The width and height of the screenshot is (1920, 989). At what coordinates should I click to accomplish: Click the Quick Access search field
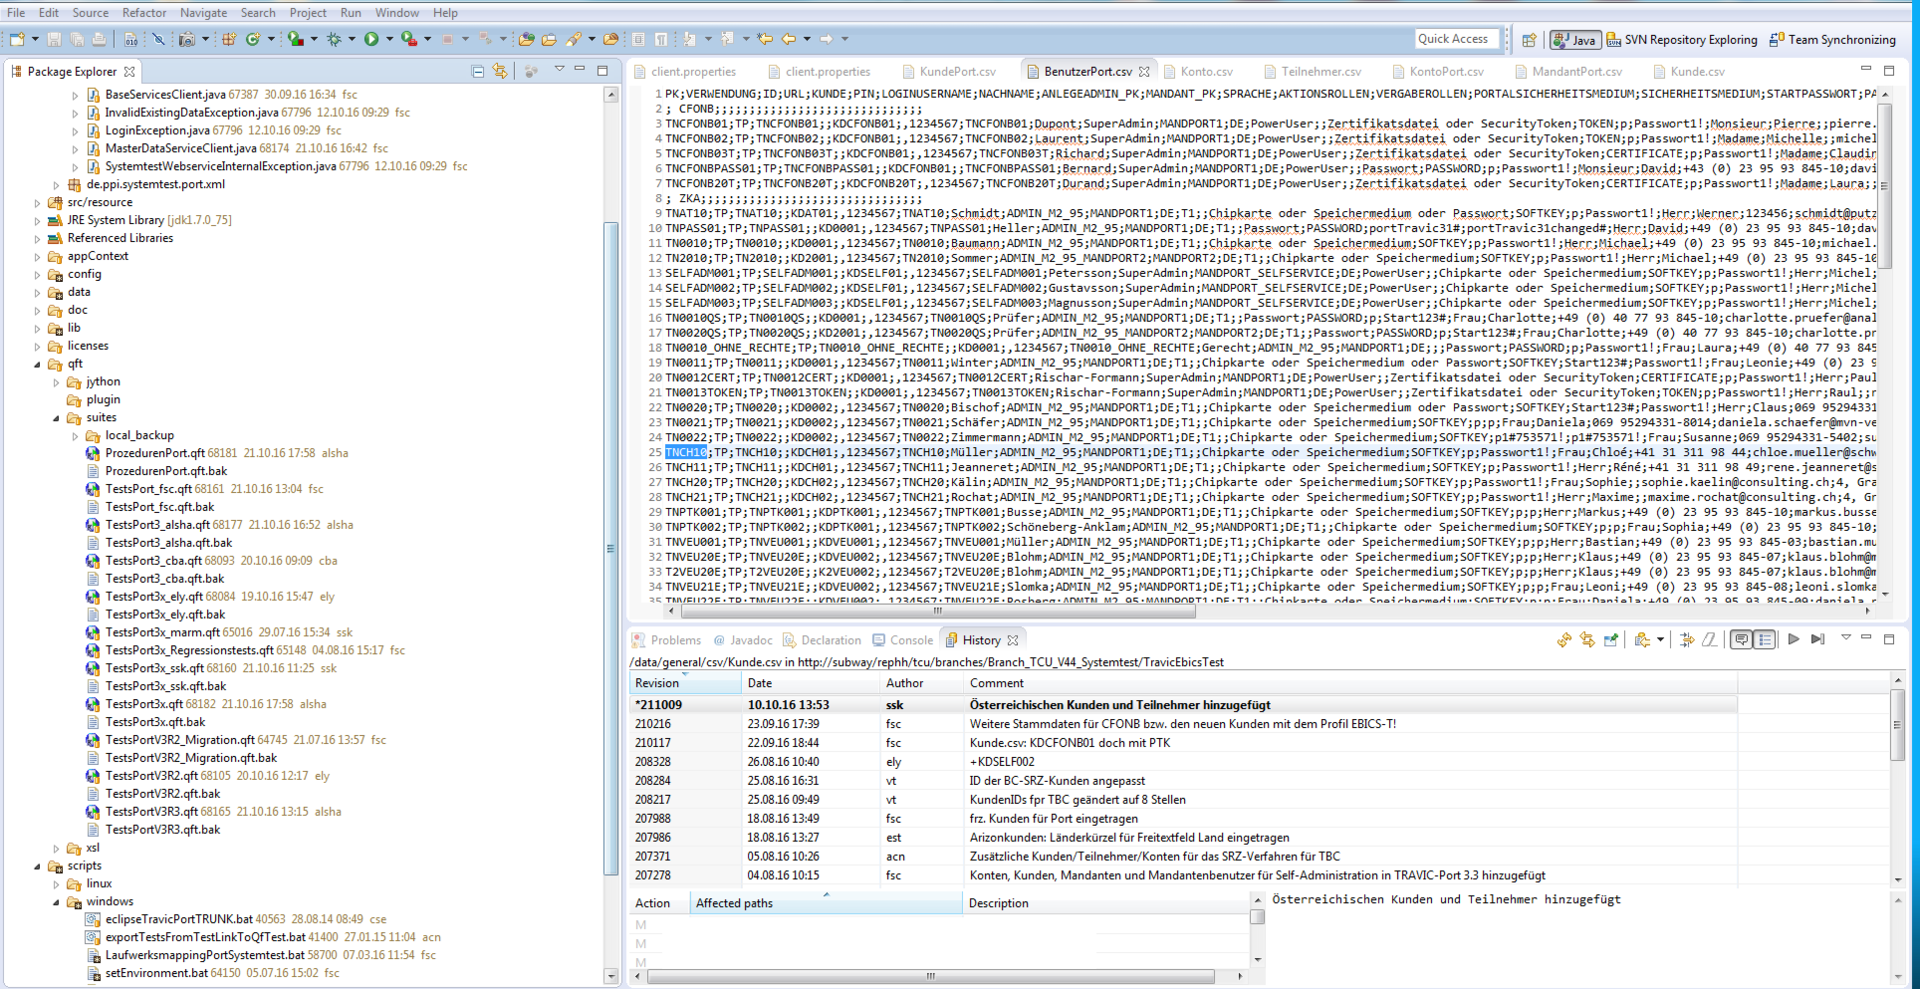[1456, 39]
